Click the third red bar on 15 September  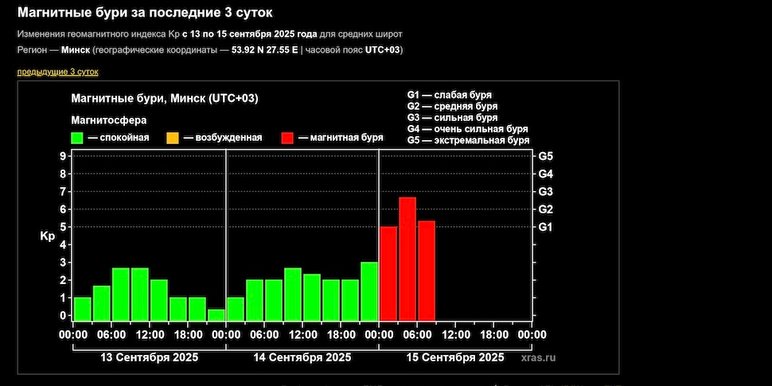point(426,270)
